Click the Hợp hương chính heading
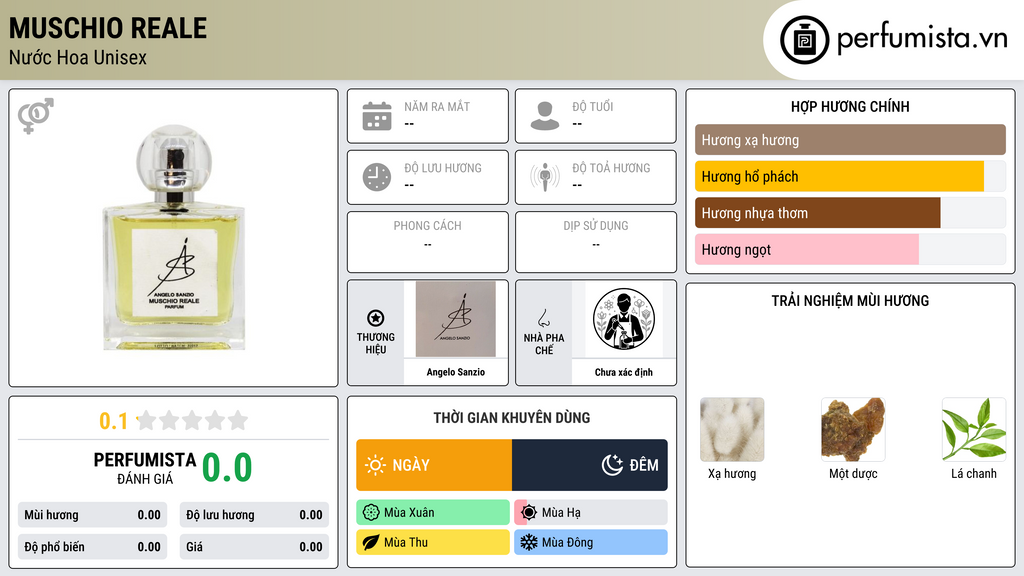The height and width of the screenshot is (576, 1024). (850, 106)
